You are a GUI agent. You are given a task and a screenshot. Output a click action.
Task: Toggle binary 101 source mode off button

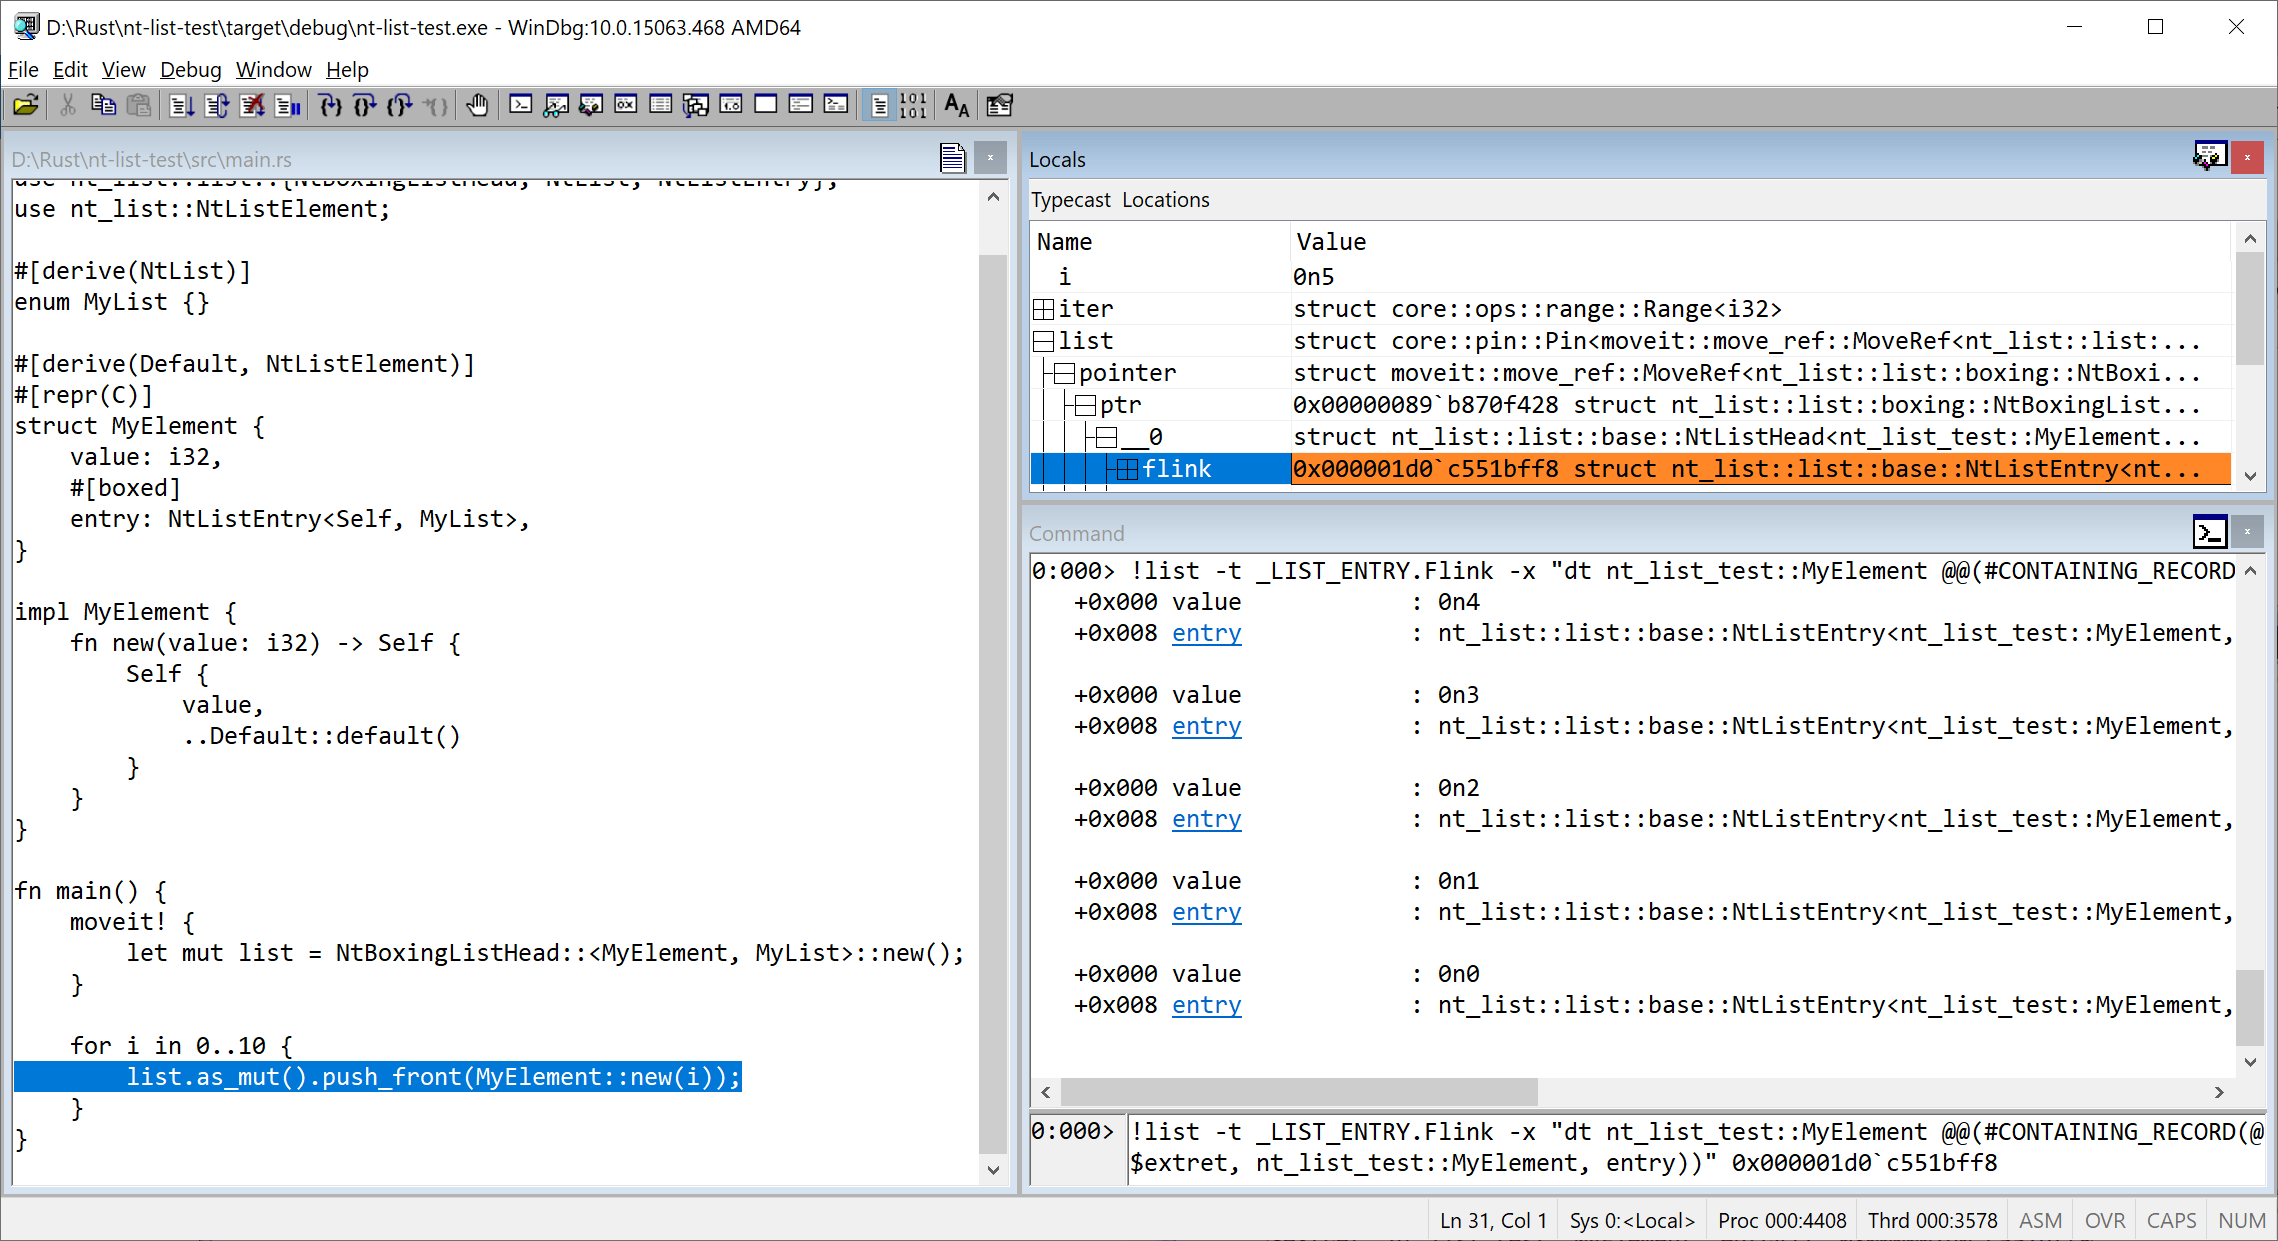coord(913,105)
